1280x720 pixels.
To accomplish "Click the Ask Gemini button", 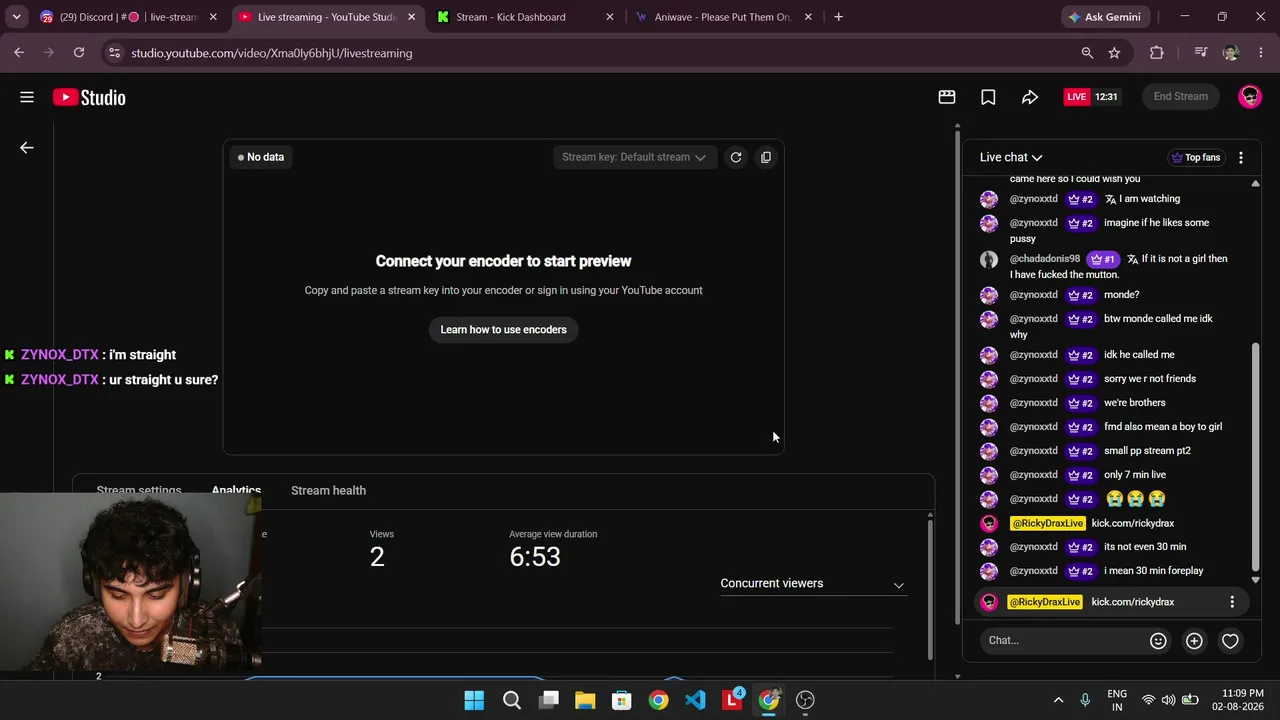I will click(x=1105, y=17).
